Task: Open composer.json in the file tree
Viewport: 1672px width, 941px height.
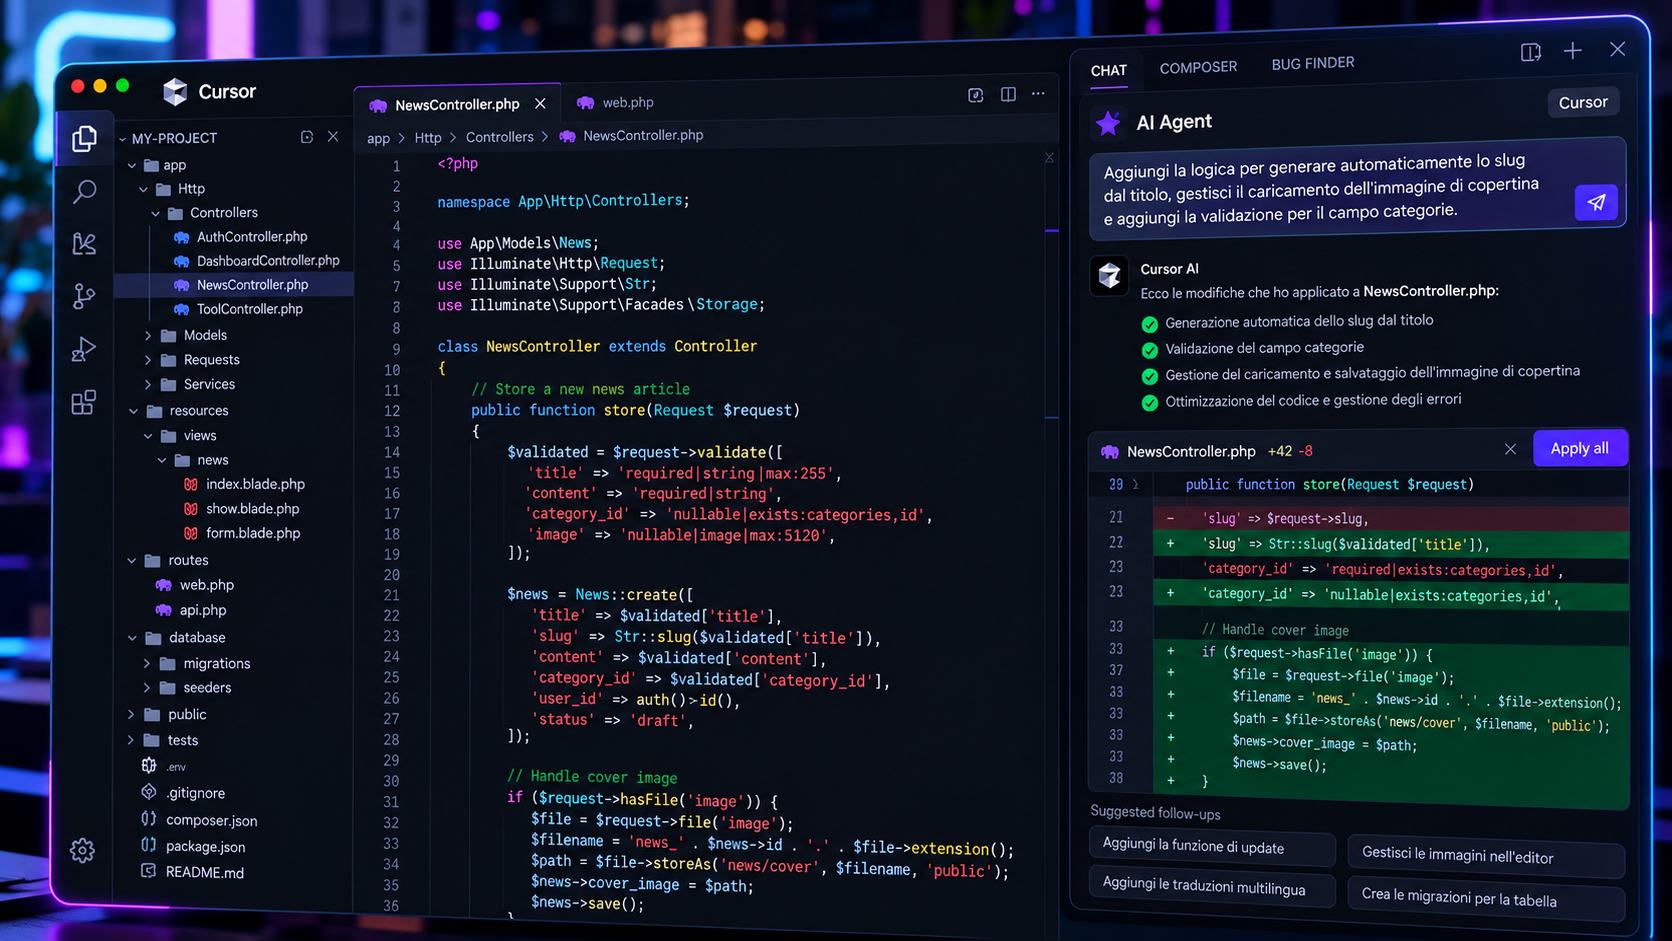Action: point(211,821)
